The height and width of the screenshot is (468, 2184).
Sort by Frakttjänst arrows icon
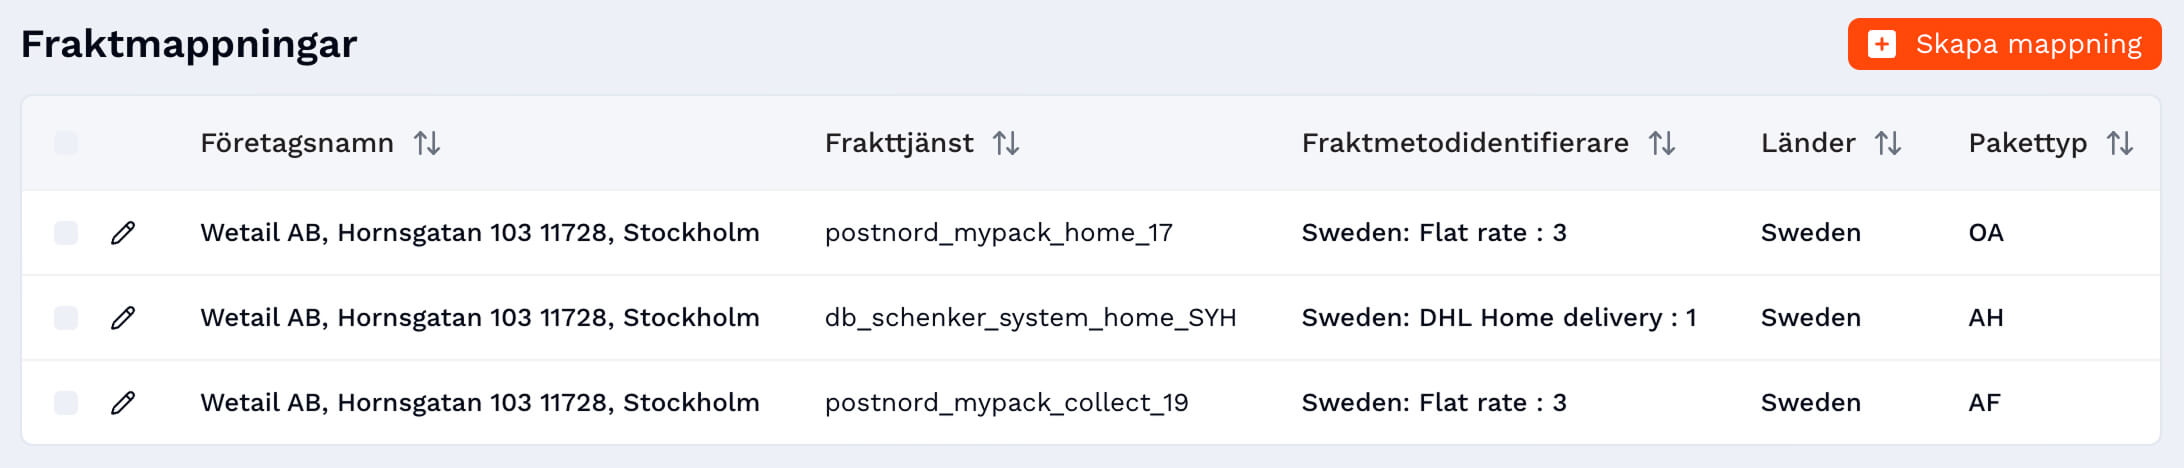[1006, 143]
